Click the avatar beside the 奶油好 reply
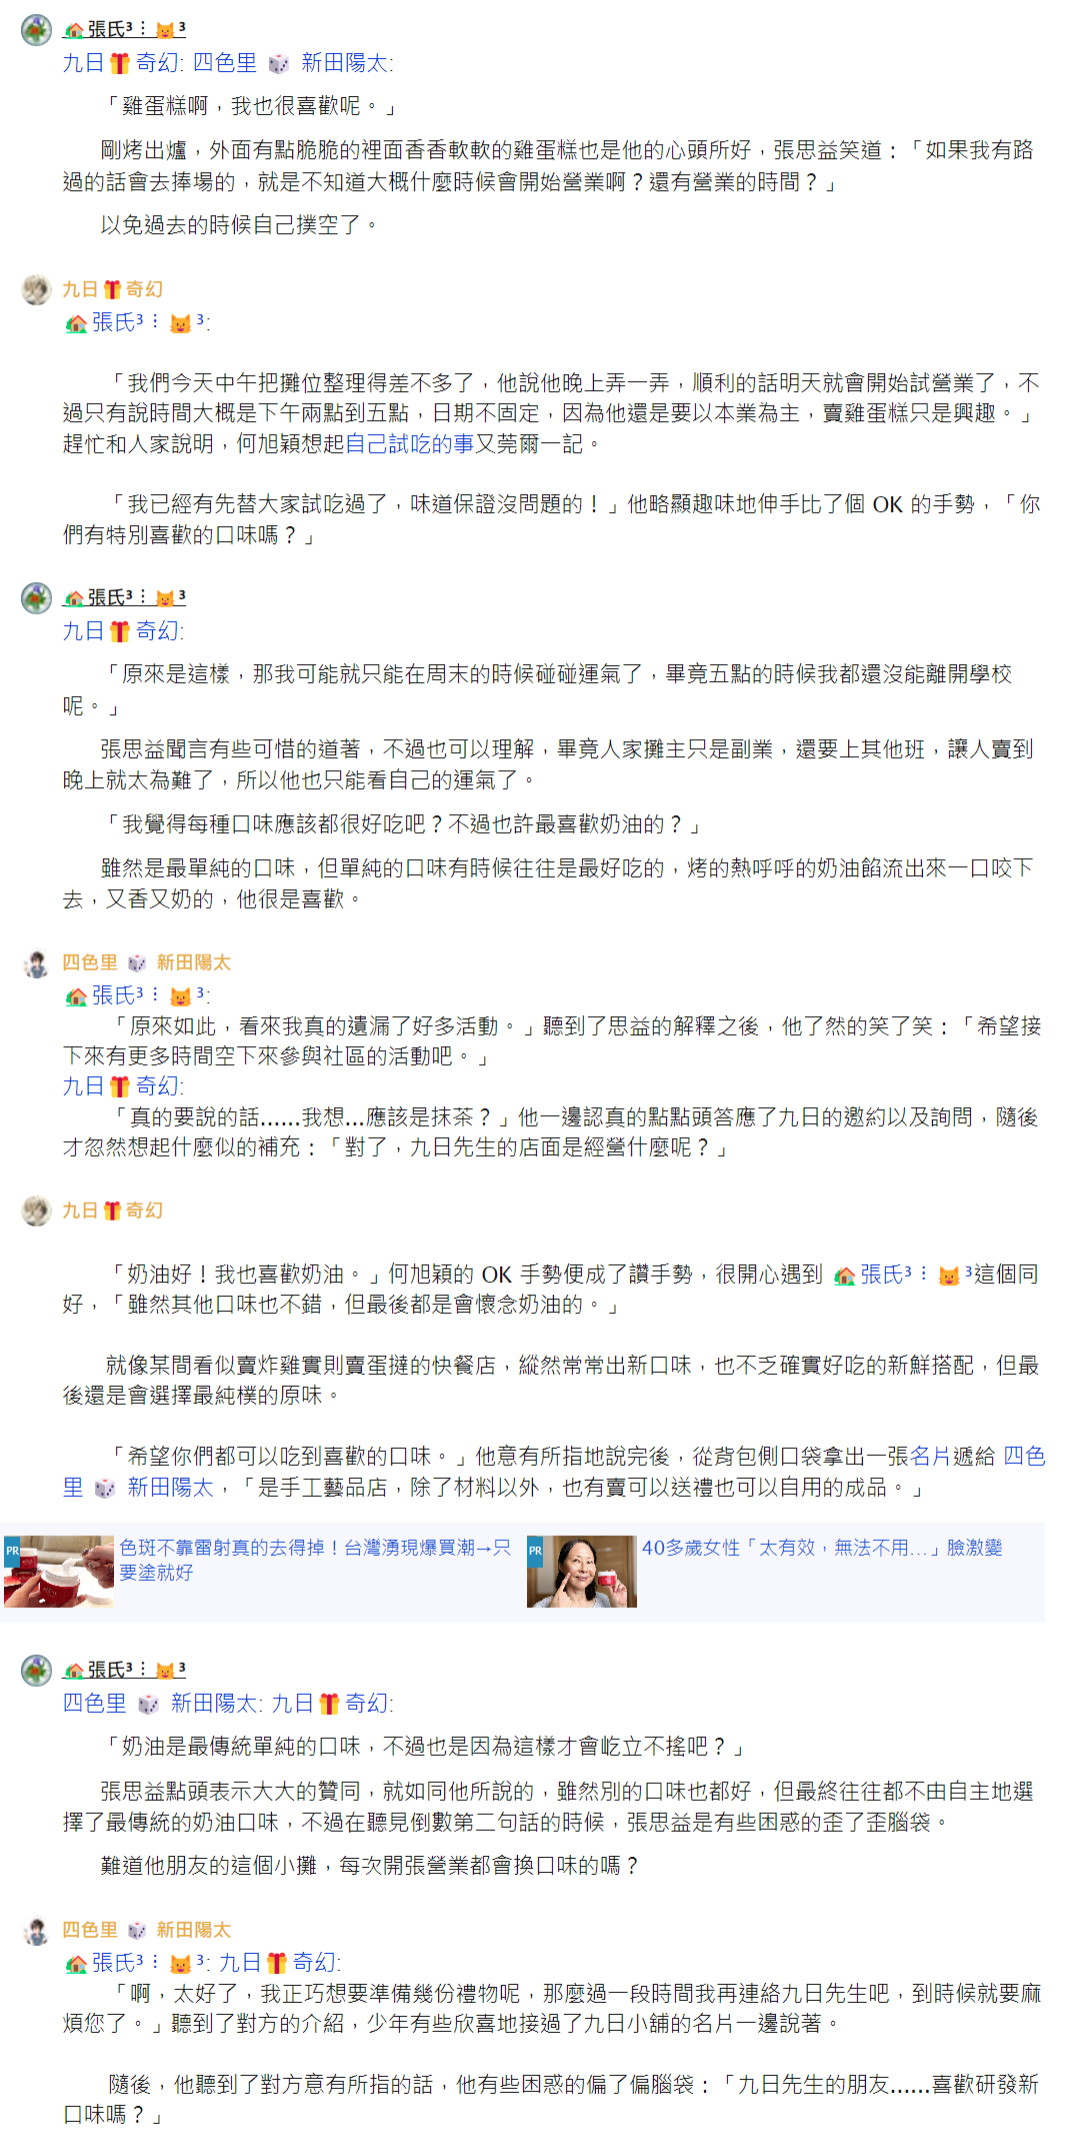 click(x=37, y=1211)
